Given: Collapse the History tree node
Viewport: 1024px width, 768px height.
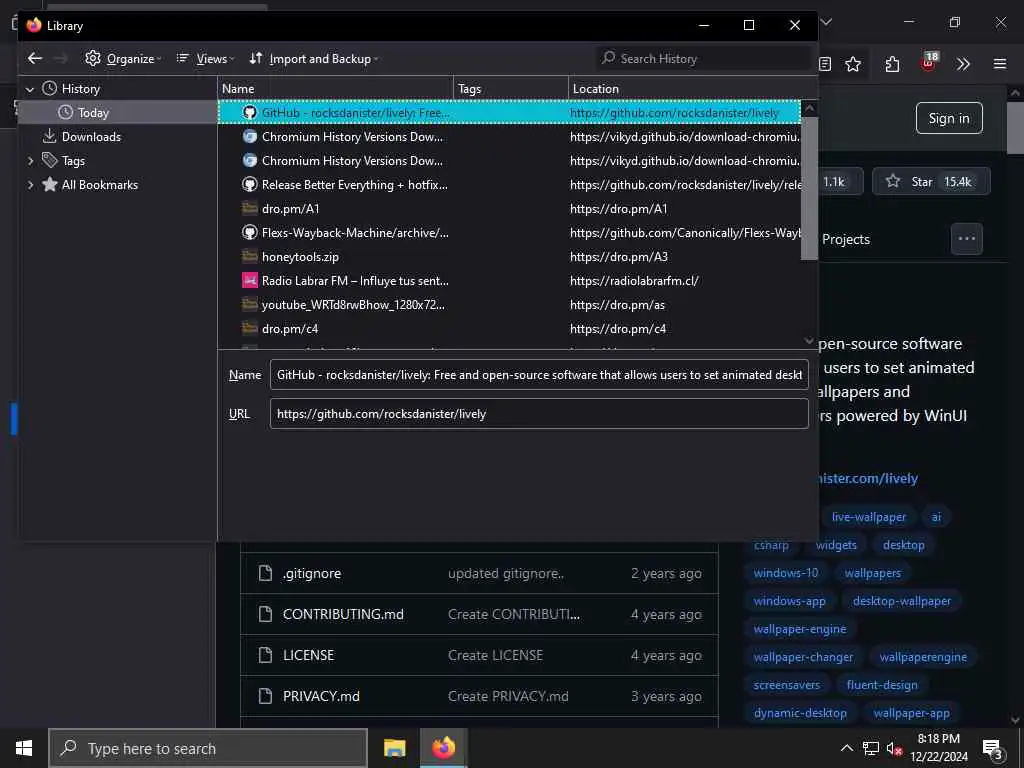Looking at the screenshot, I should click(x=30, y=89).
